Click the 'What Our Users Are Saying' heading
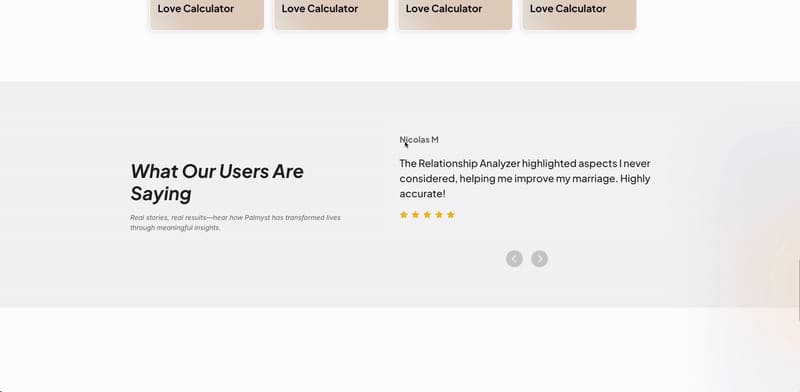 coord(217,182)
